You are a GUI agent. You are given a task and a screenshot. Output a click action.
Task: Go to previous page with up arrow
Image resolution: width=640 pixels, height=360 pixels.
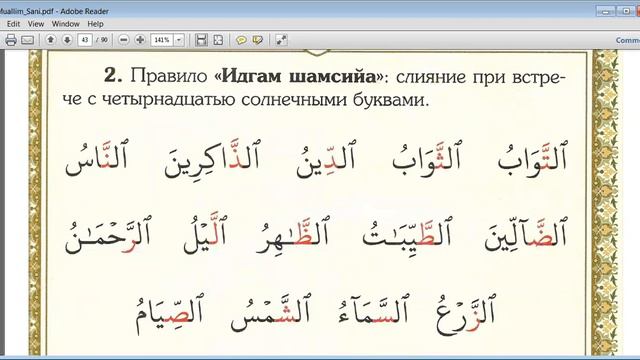click(x=51, y=40)
